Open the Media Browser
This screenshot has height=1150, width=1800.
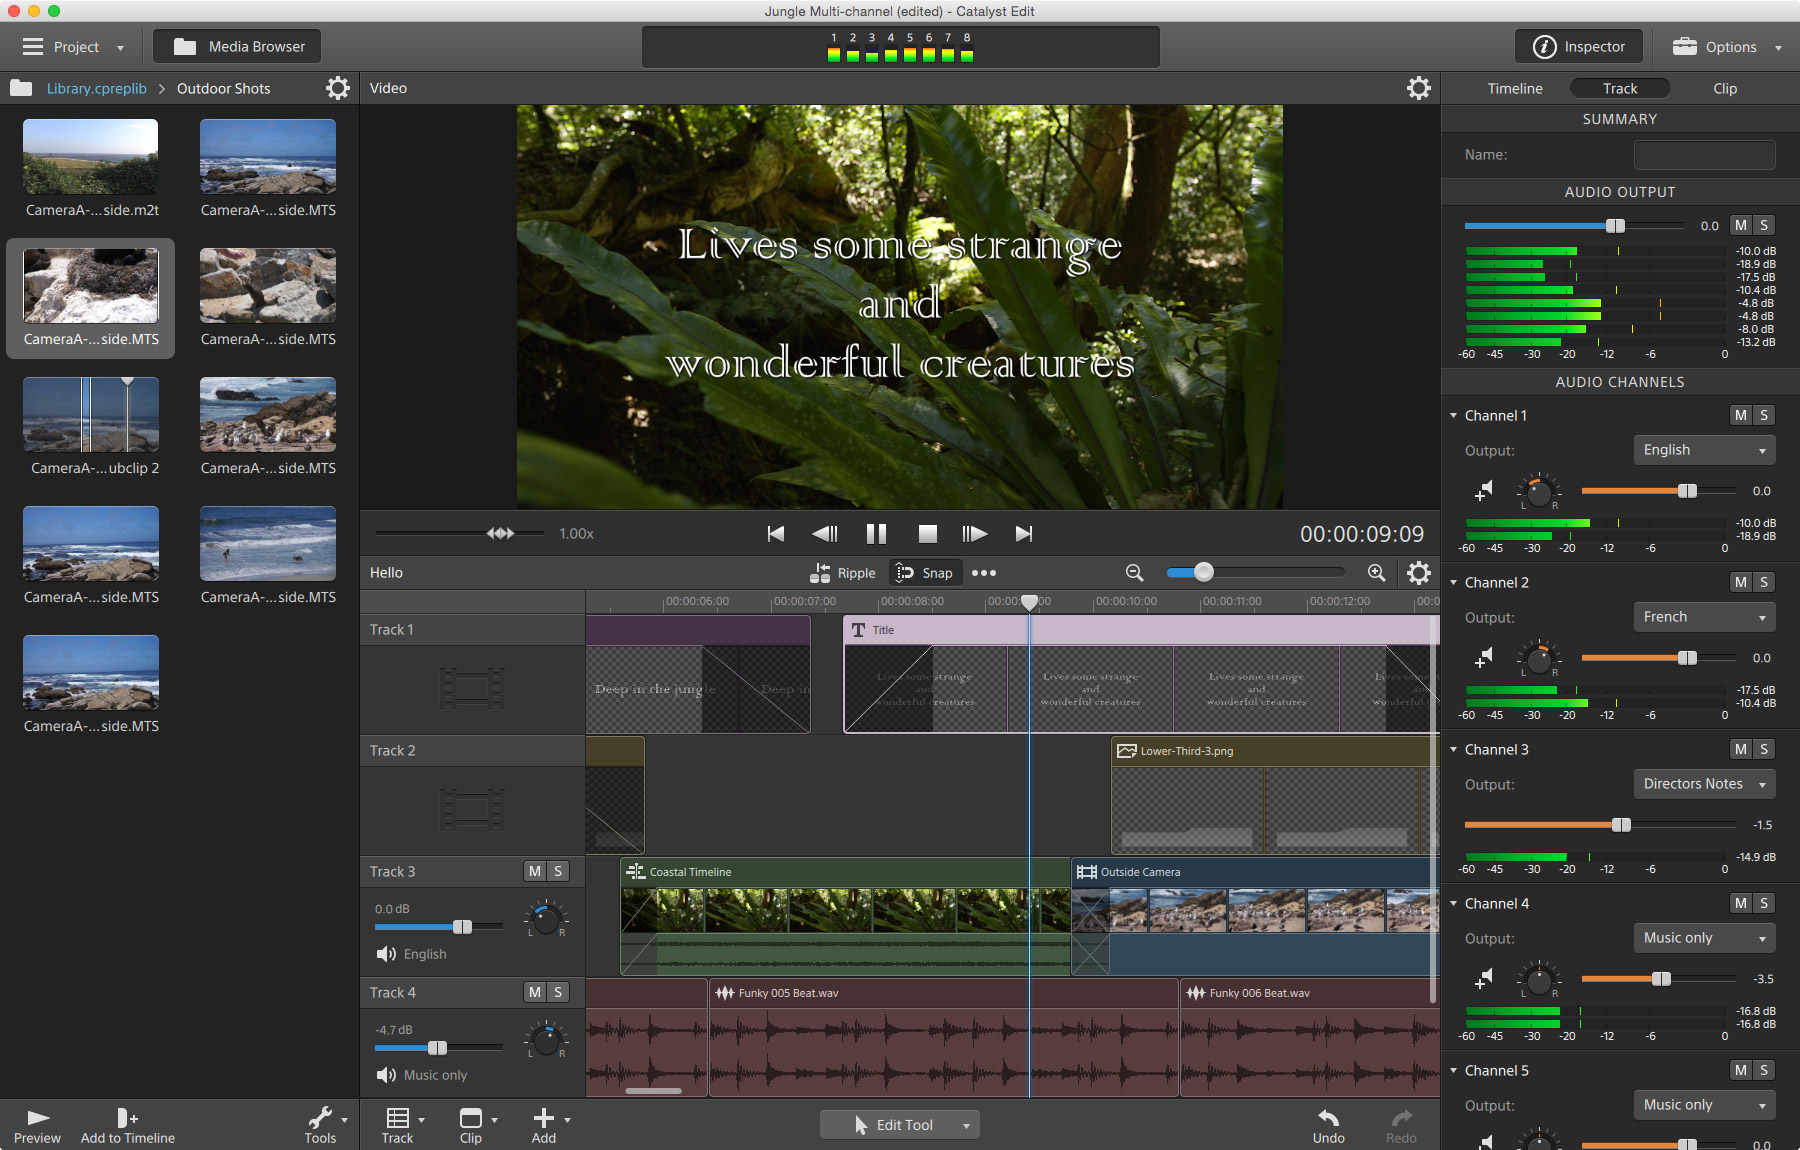pos(238,47)
